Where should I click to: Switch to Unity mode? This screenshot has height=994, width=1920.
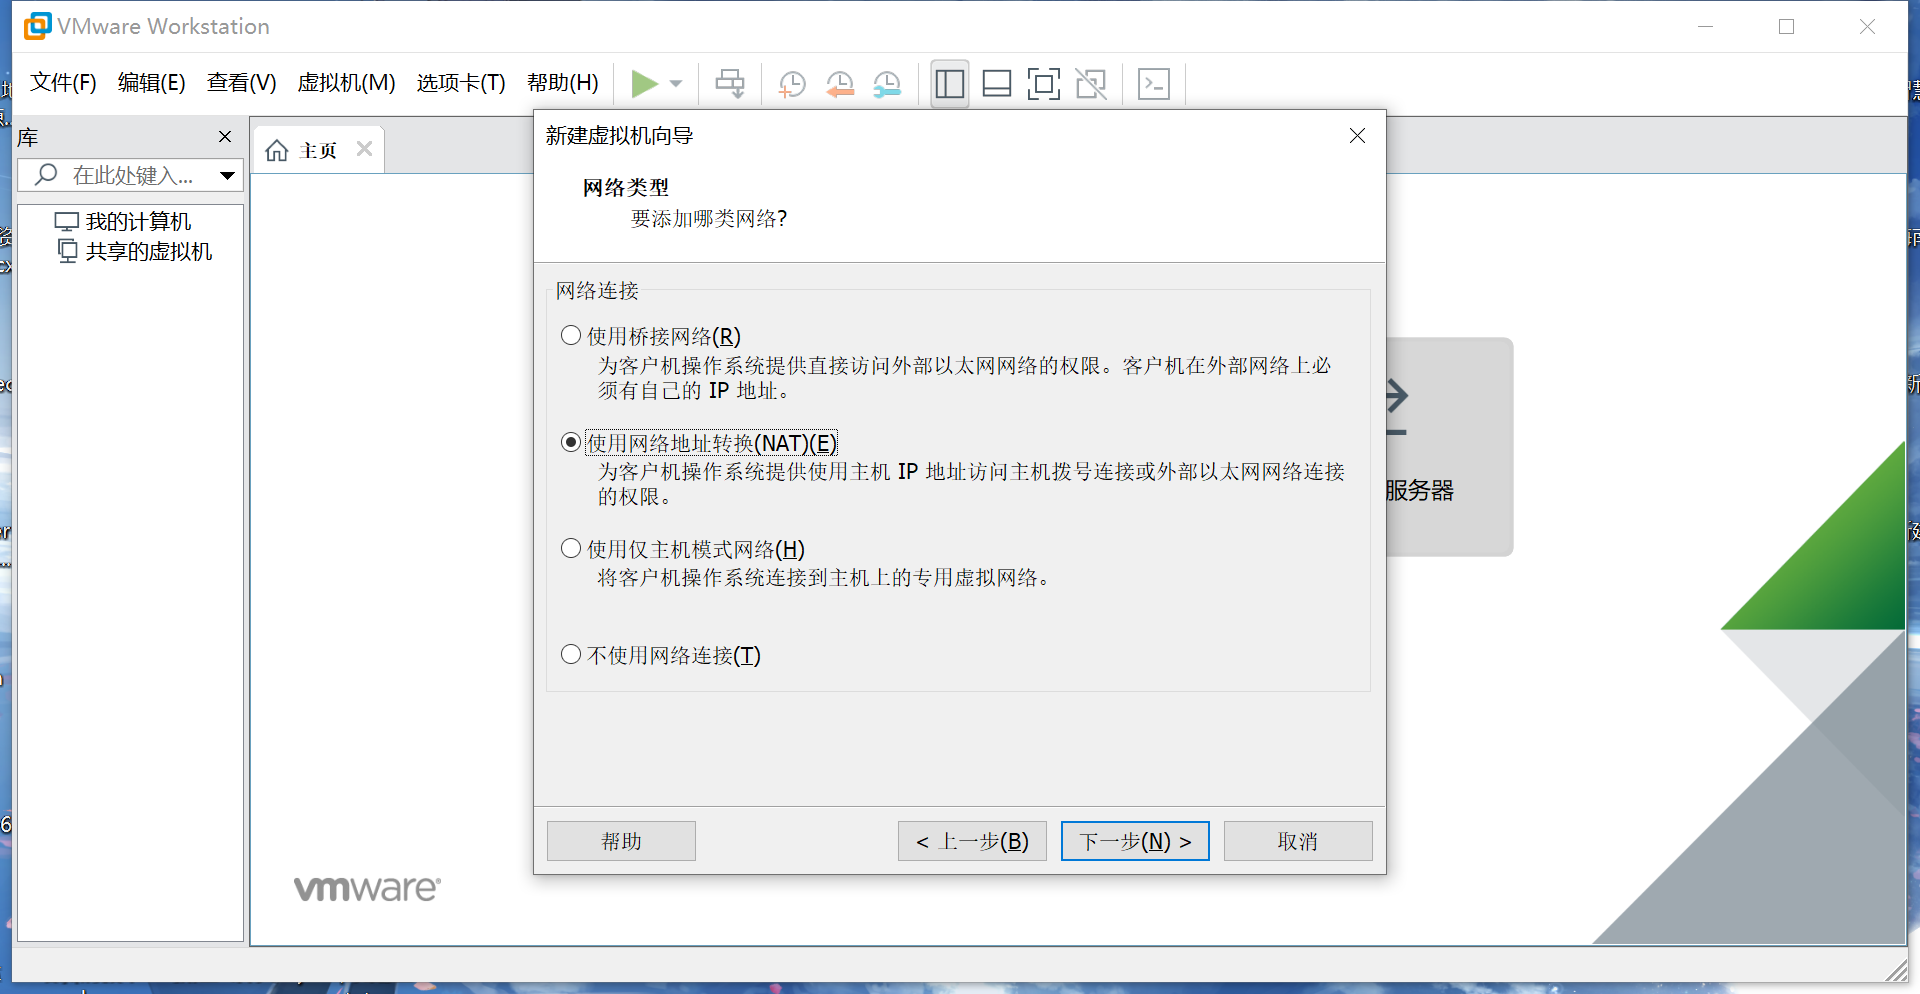1091,84
